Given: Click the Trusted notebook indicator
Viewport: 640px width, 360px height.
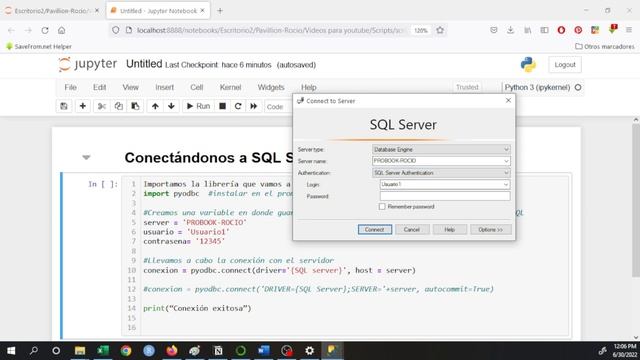Looking at the screenshot, I should click(467, 87).
